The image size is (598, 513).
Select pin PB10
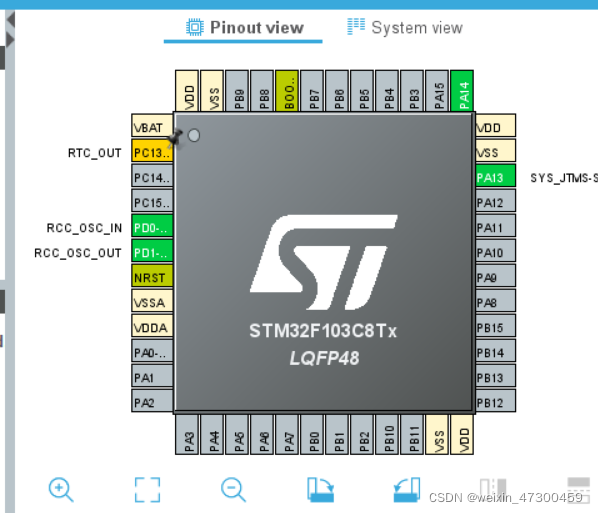(x=387, y=434)
